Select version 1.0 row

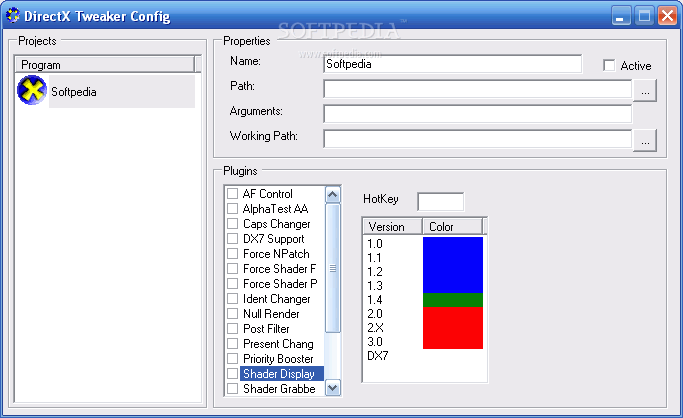[x=375, y=244]
